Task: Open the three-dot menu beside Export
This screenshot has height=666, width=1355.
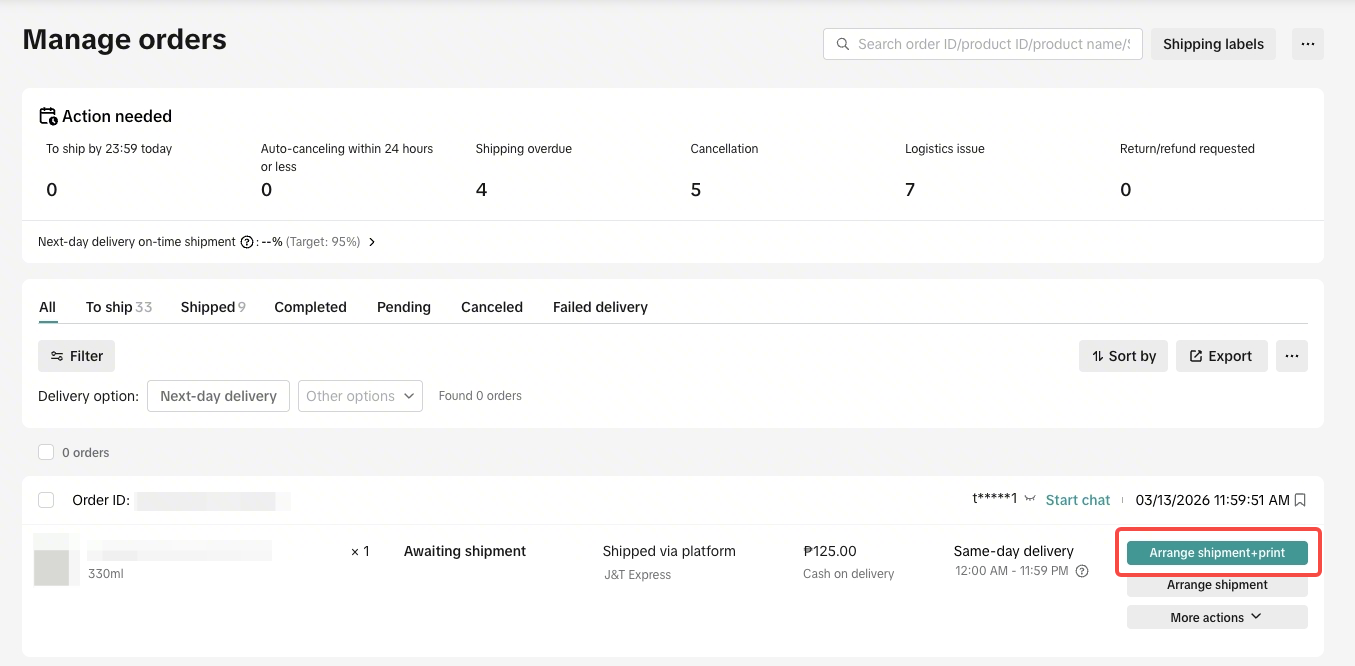Action: [x=1292, y=356]
